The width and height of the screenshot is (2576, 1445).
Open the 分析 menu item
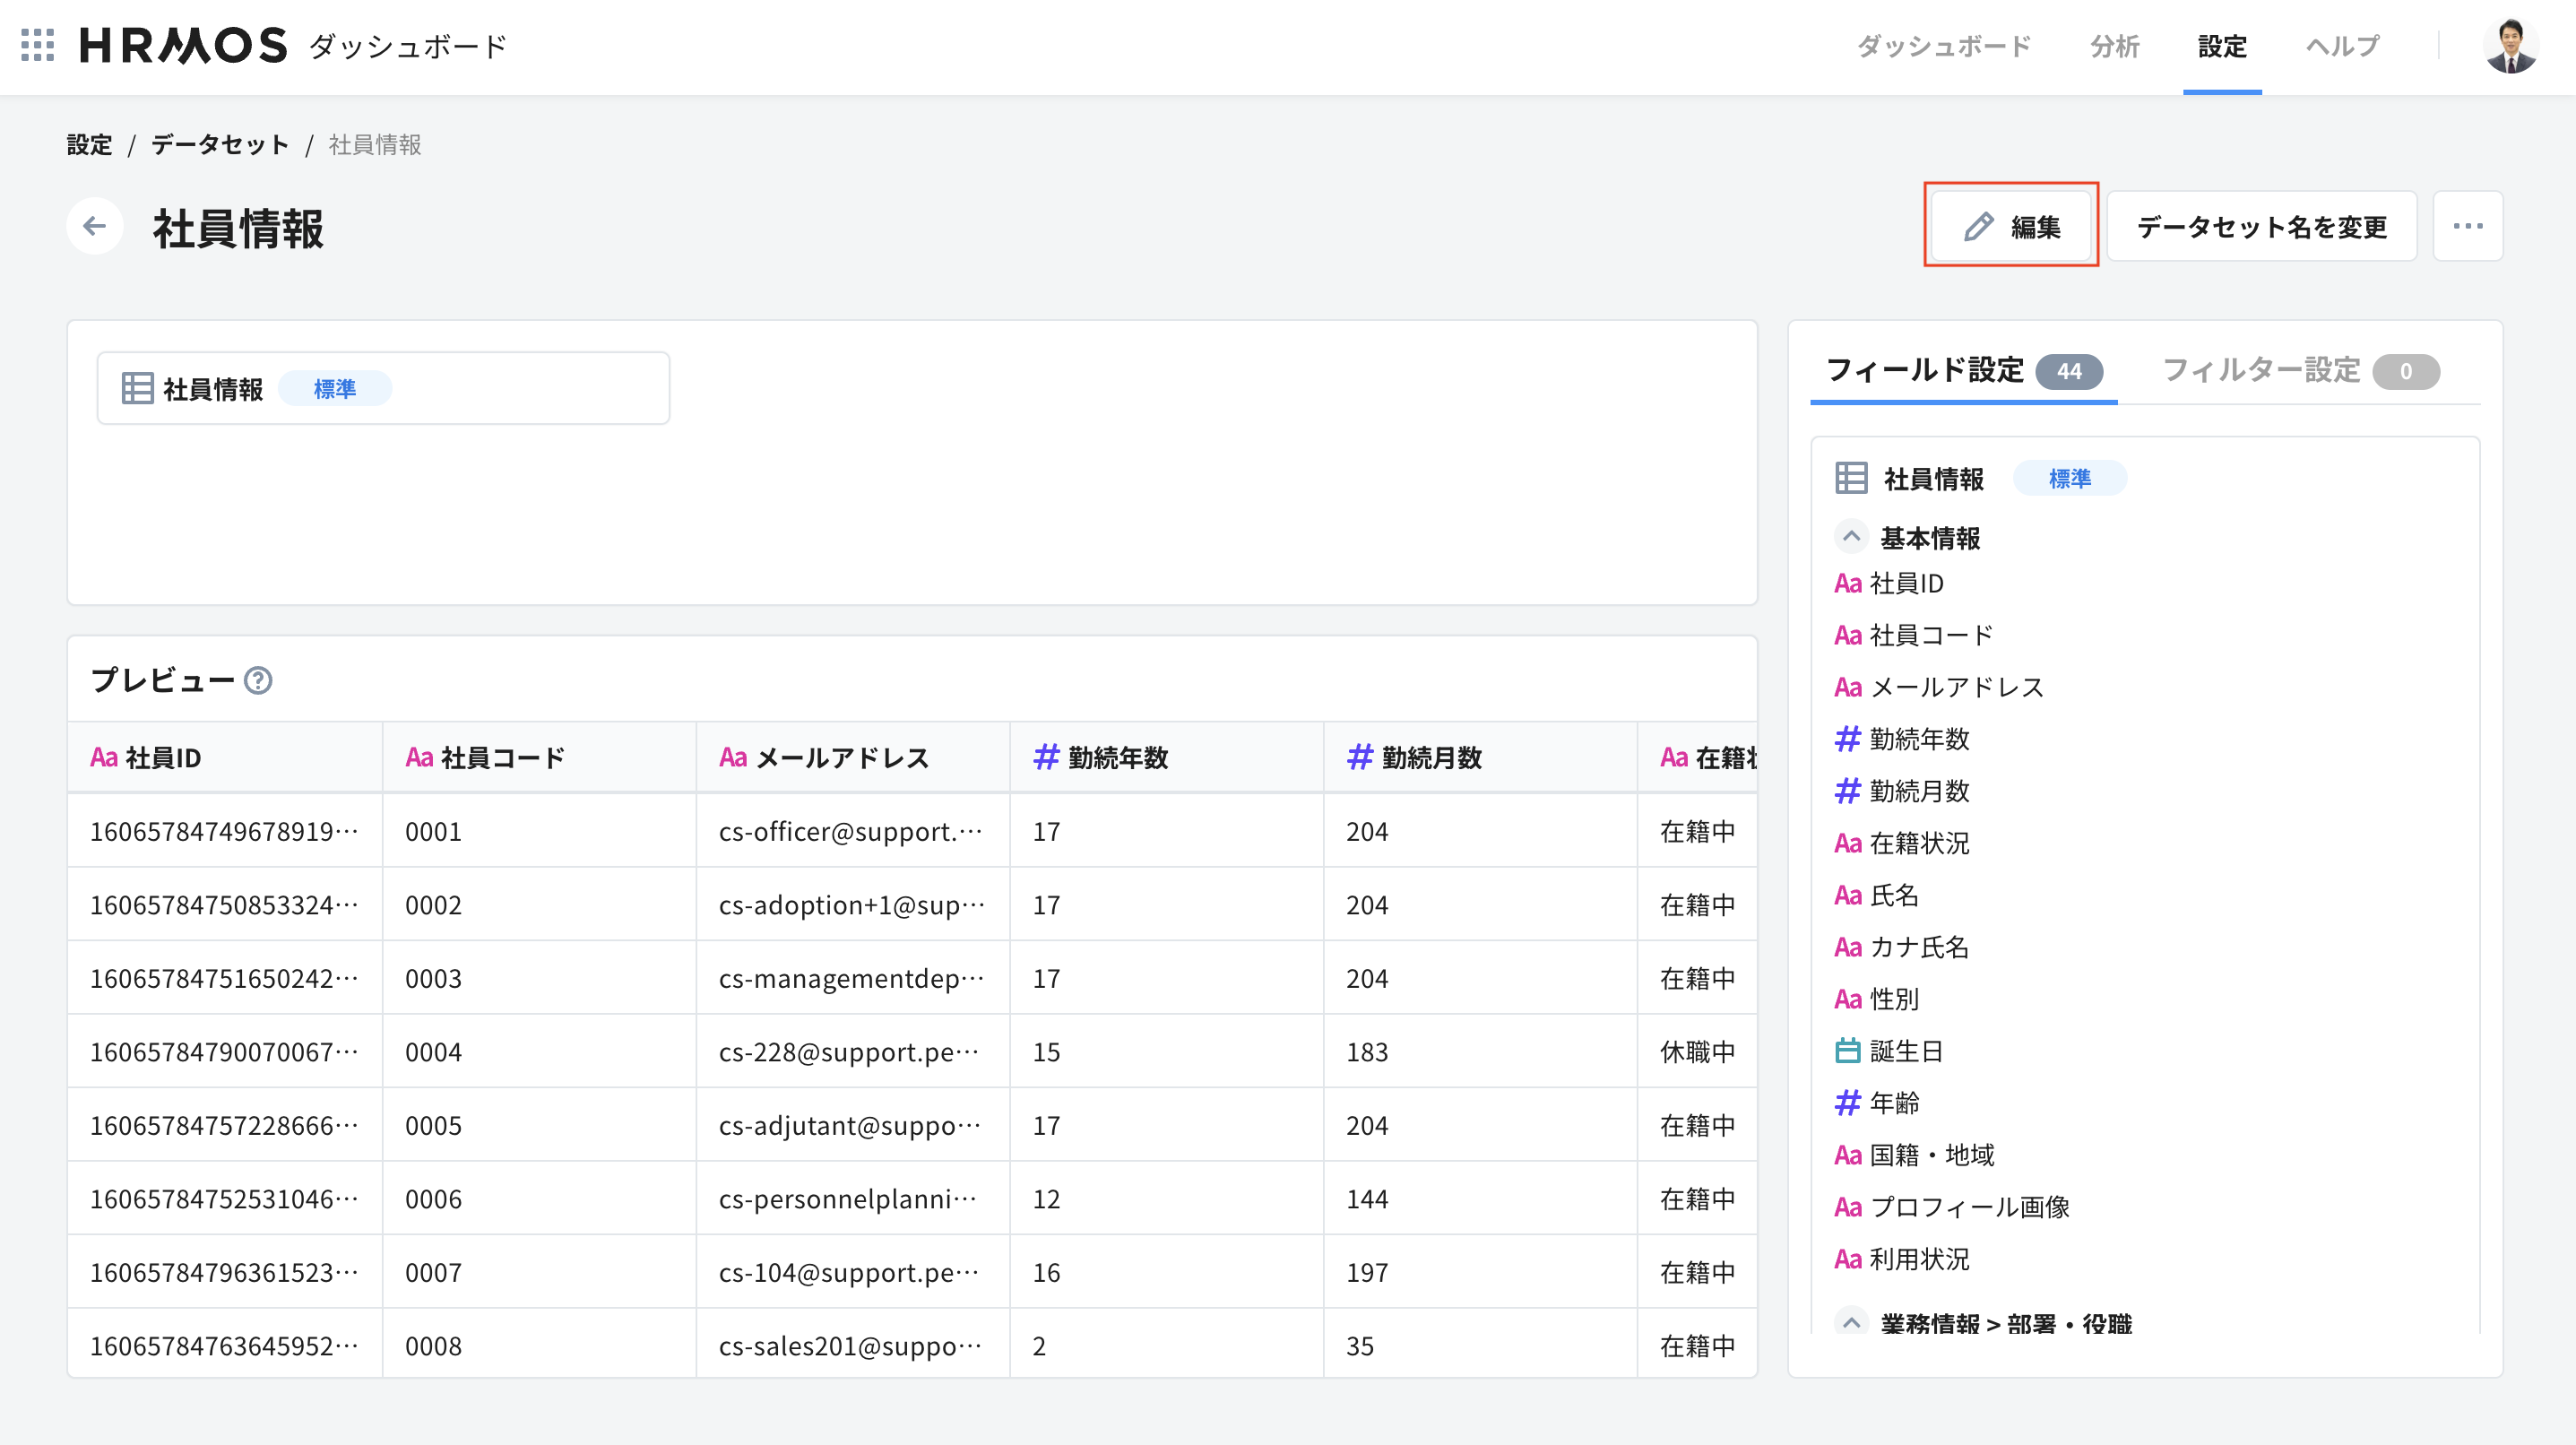[x=2114, y=46]
